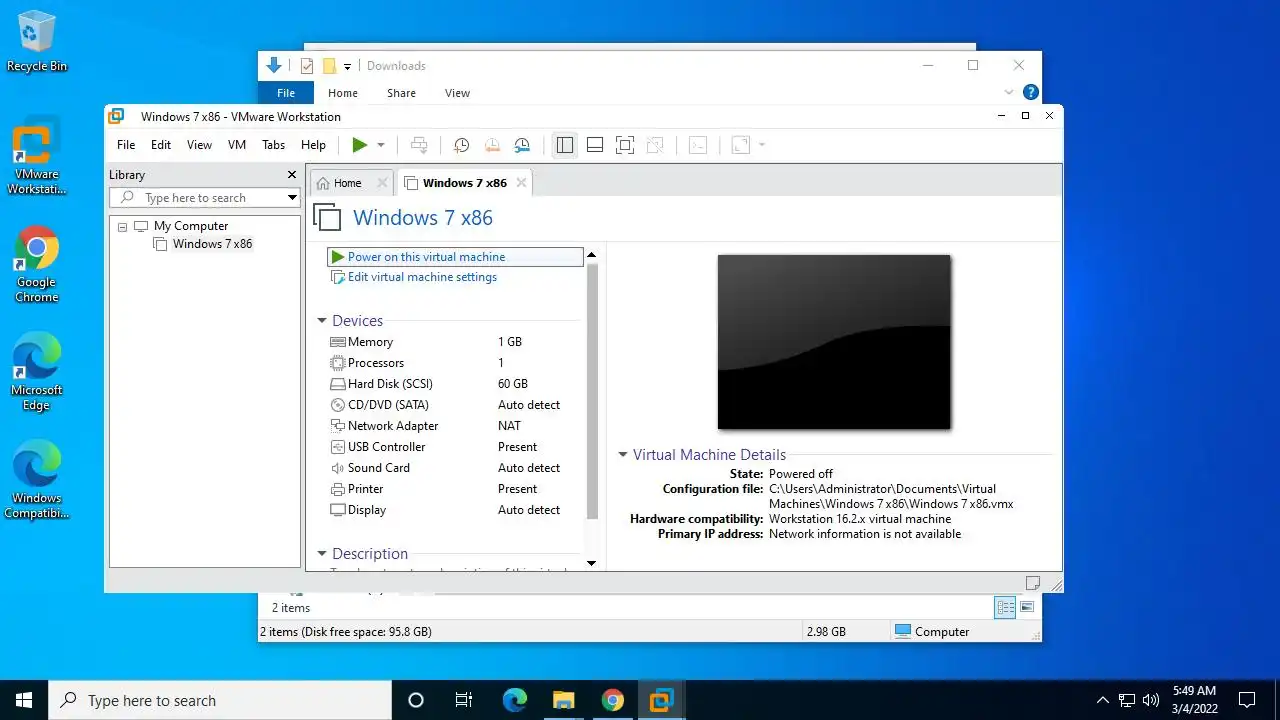Open the power options dropdown arrow beside play
Viewport: 1280px width, 720px height.
381,145
